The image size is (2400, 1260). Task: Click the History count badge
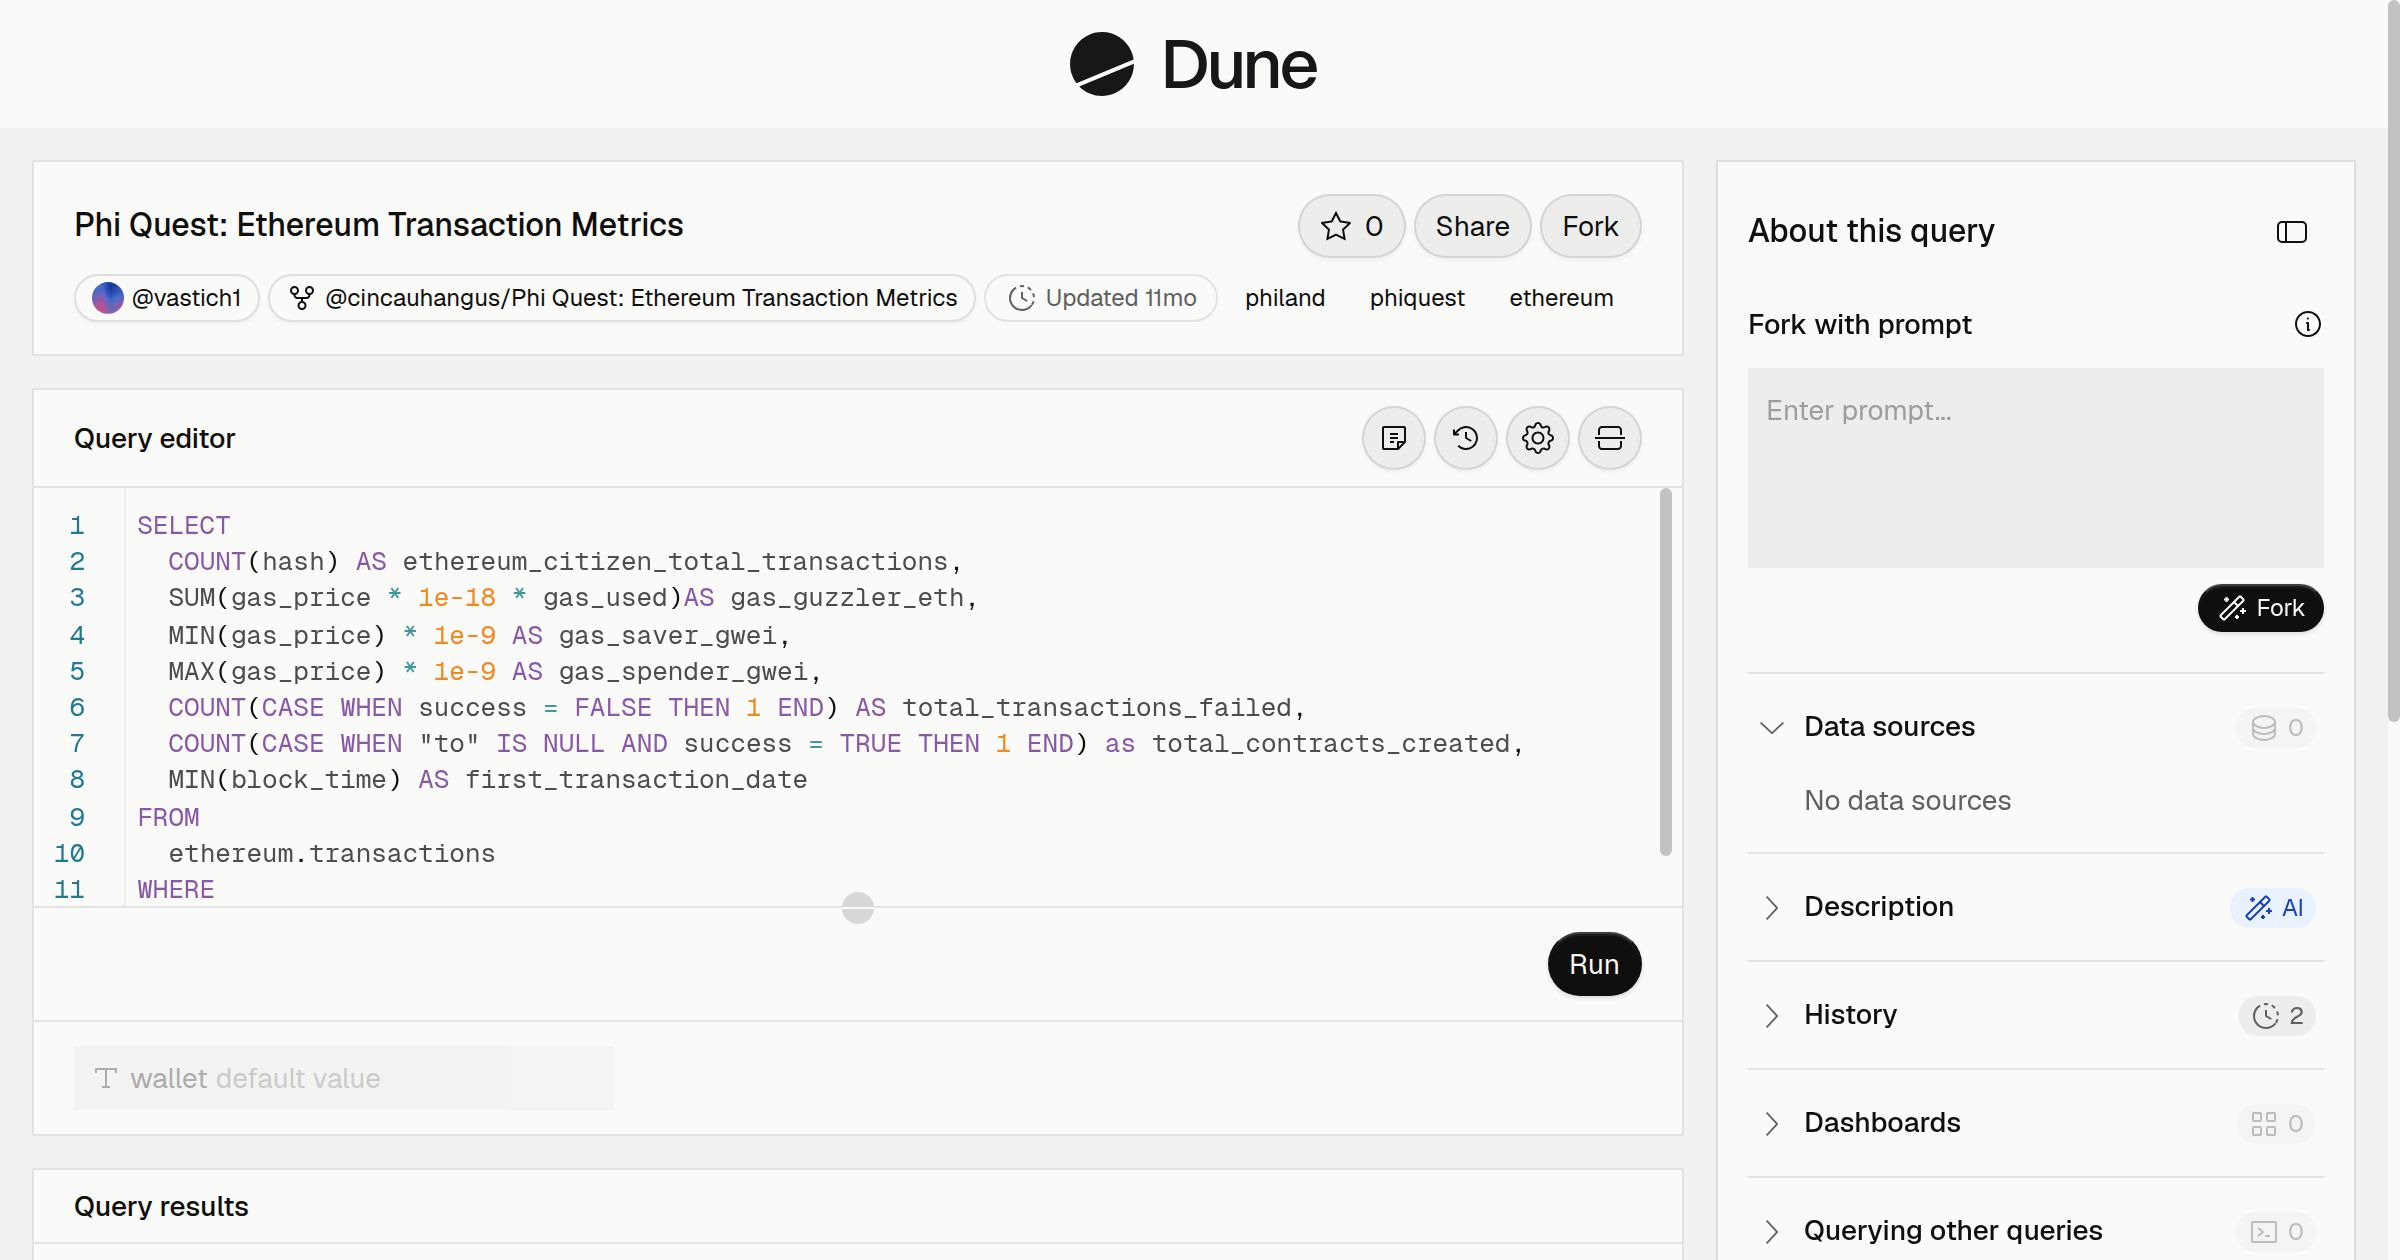click(2277, 1016)
